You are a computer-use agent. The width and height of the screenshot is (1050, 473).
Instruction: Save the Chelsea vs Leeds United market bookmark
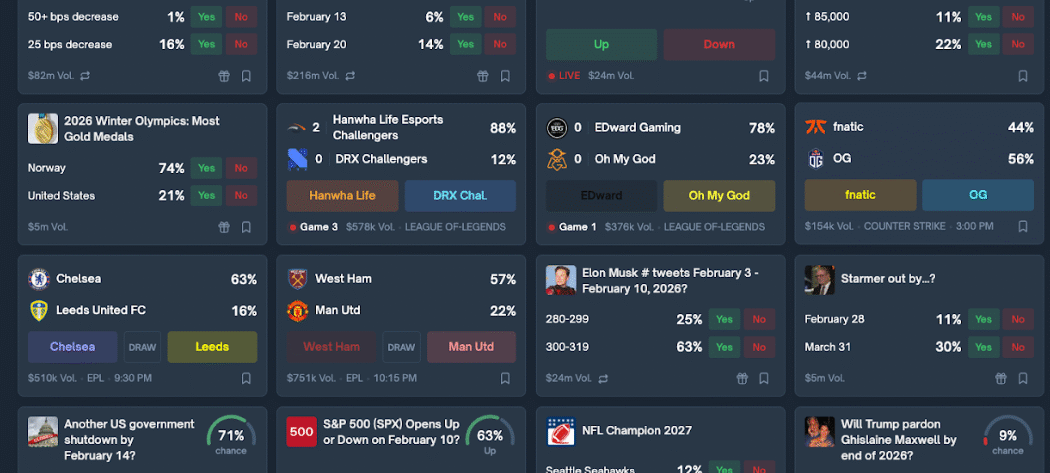point(246,379)
